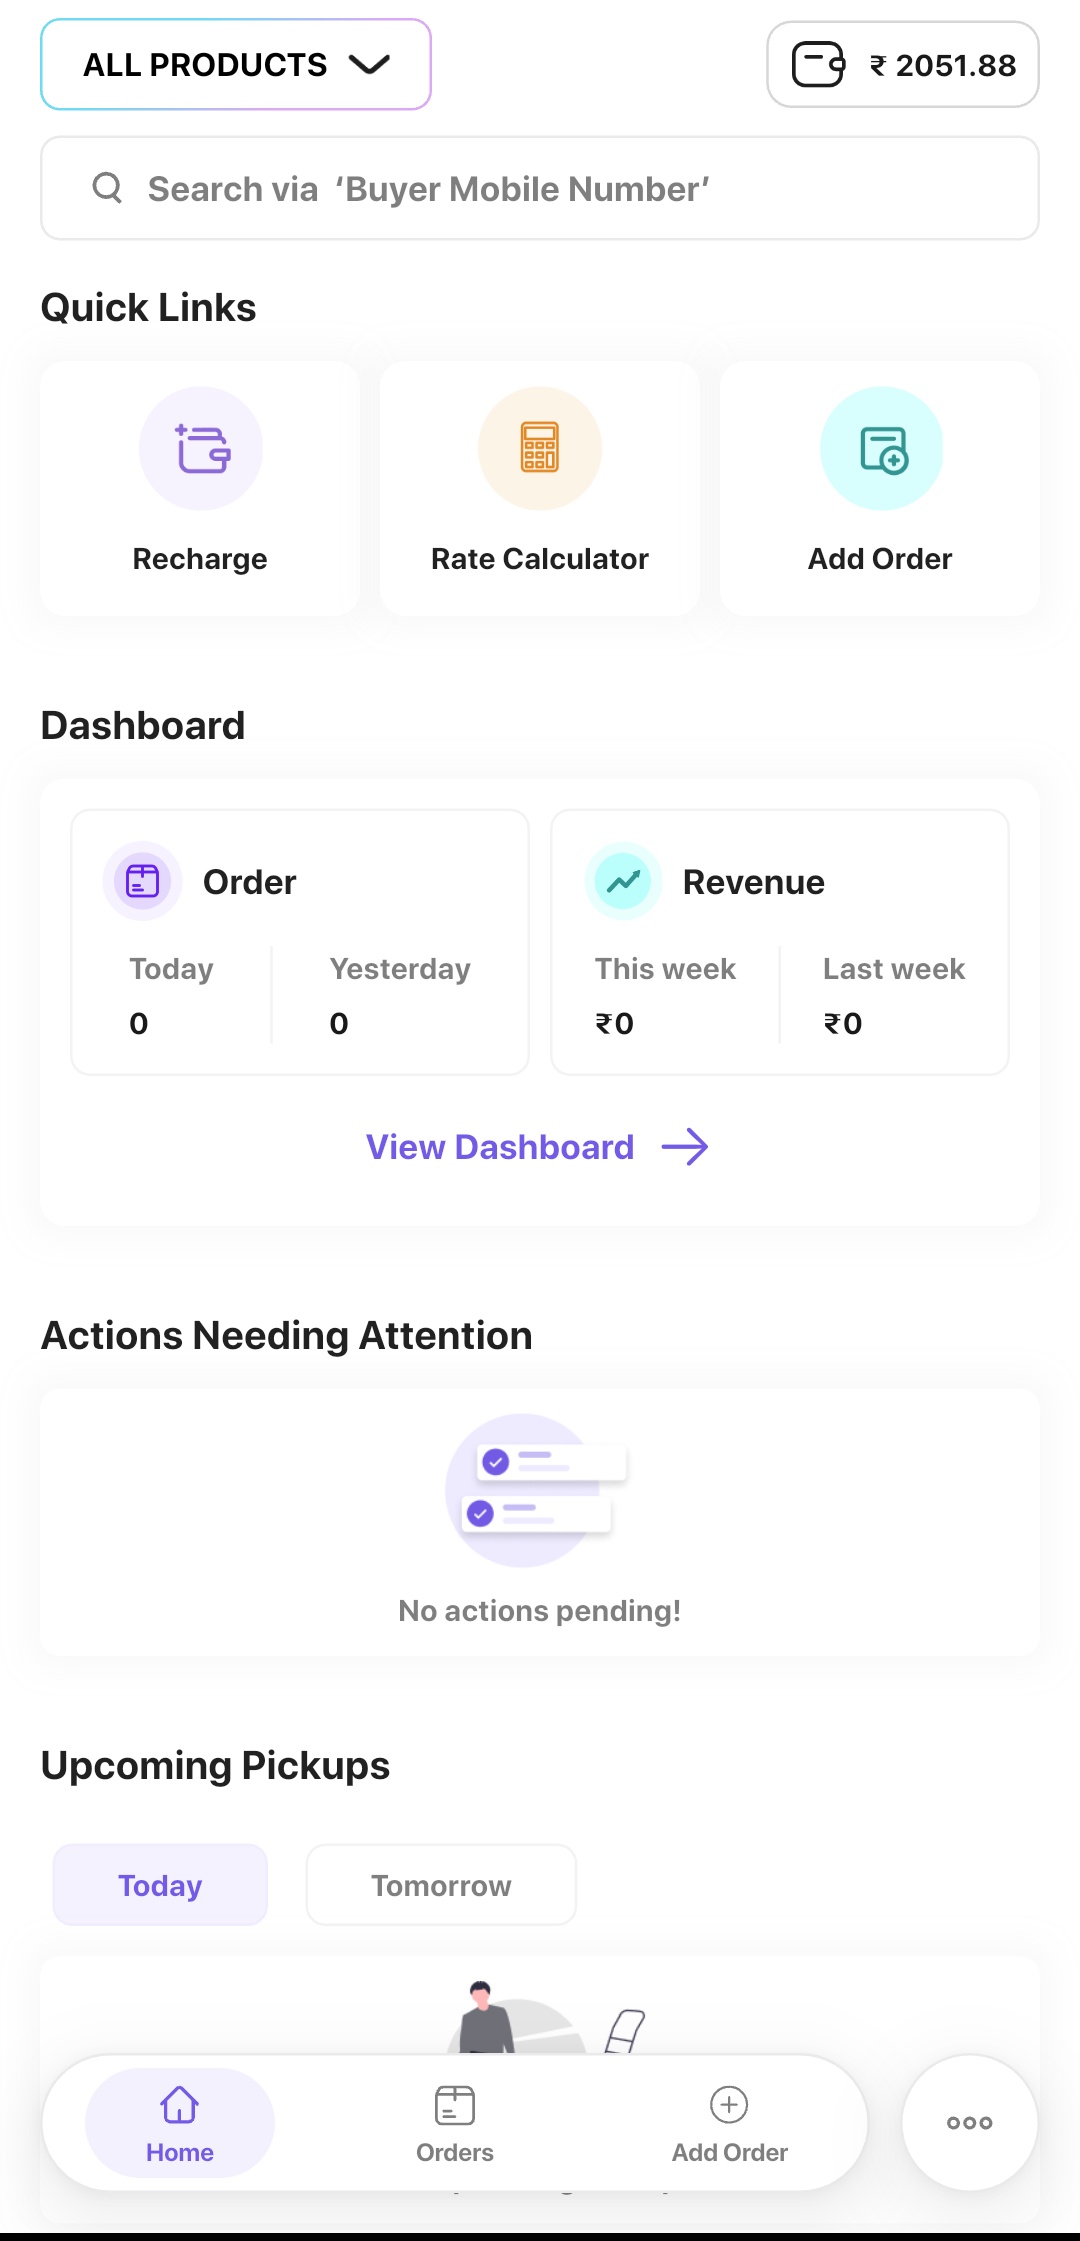Screen dimensions: 1080x2241
Task: Tap the no-actions-pending checklist illustration
Action: pos(536,1490)
